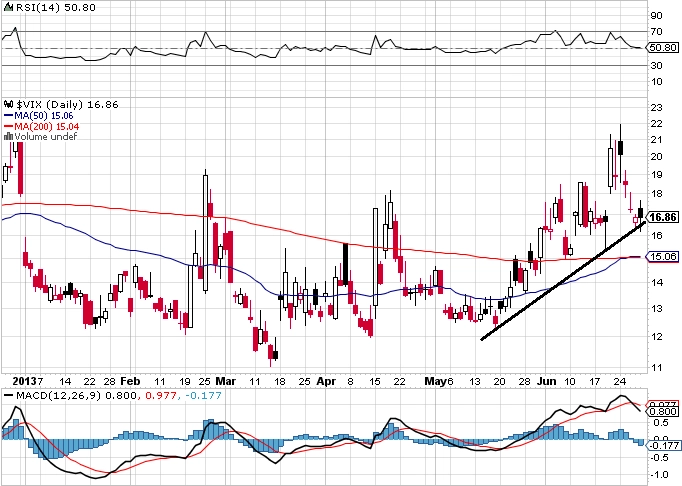Viewport: 682px width, 486px height.
Task: Click the Volume bars icon
Action: (x=9, y=137)
